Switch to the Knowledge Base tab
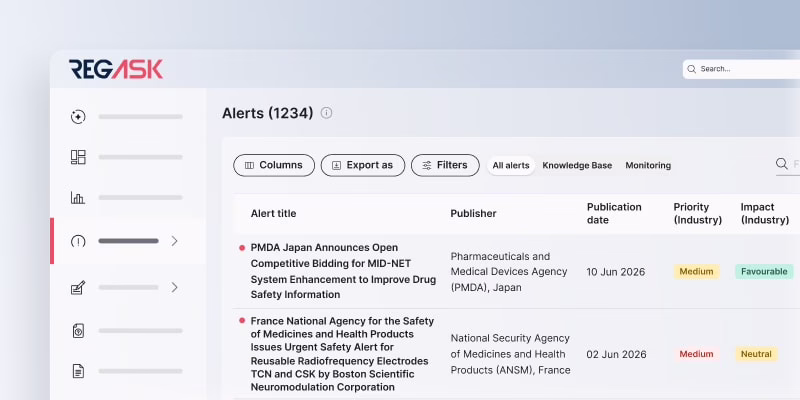 tap(577, 165)
